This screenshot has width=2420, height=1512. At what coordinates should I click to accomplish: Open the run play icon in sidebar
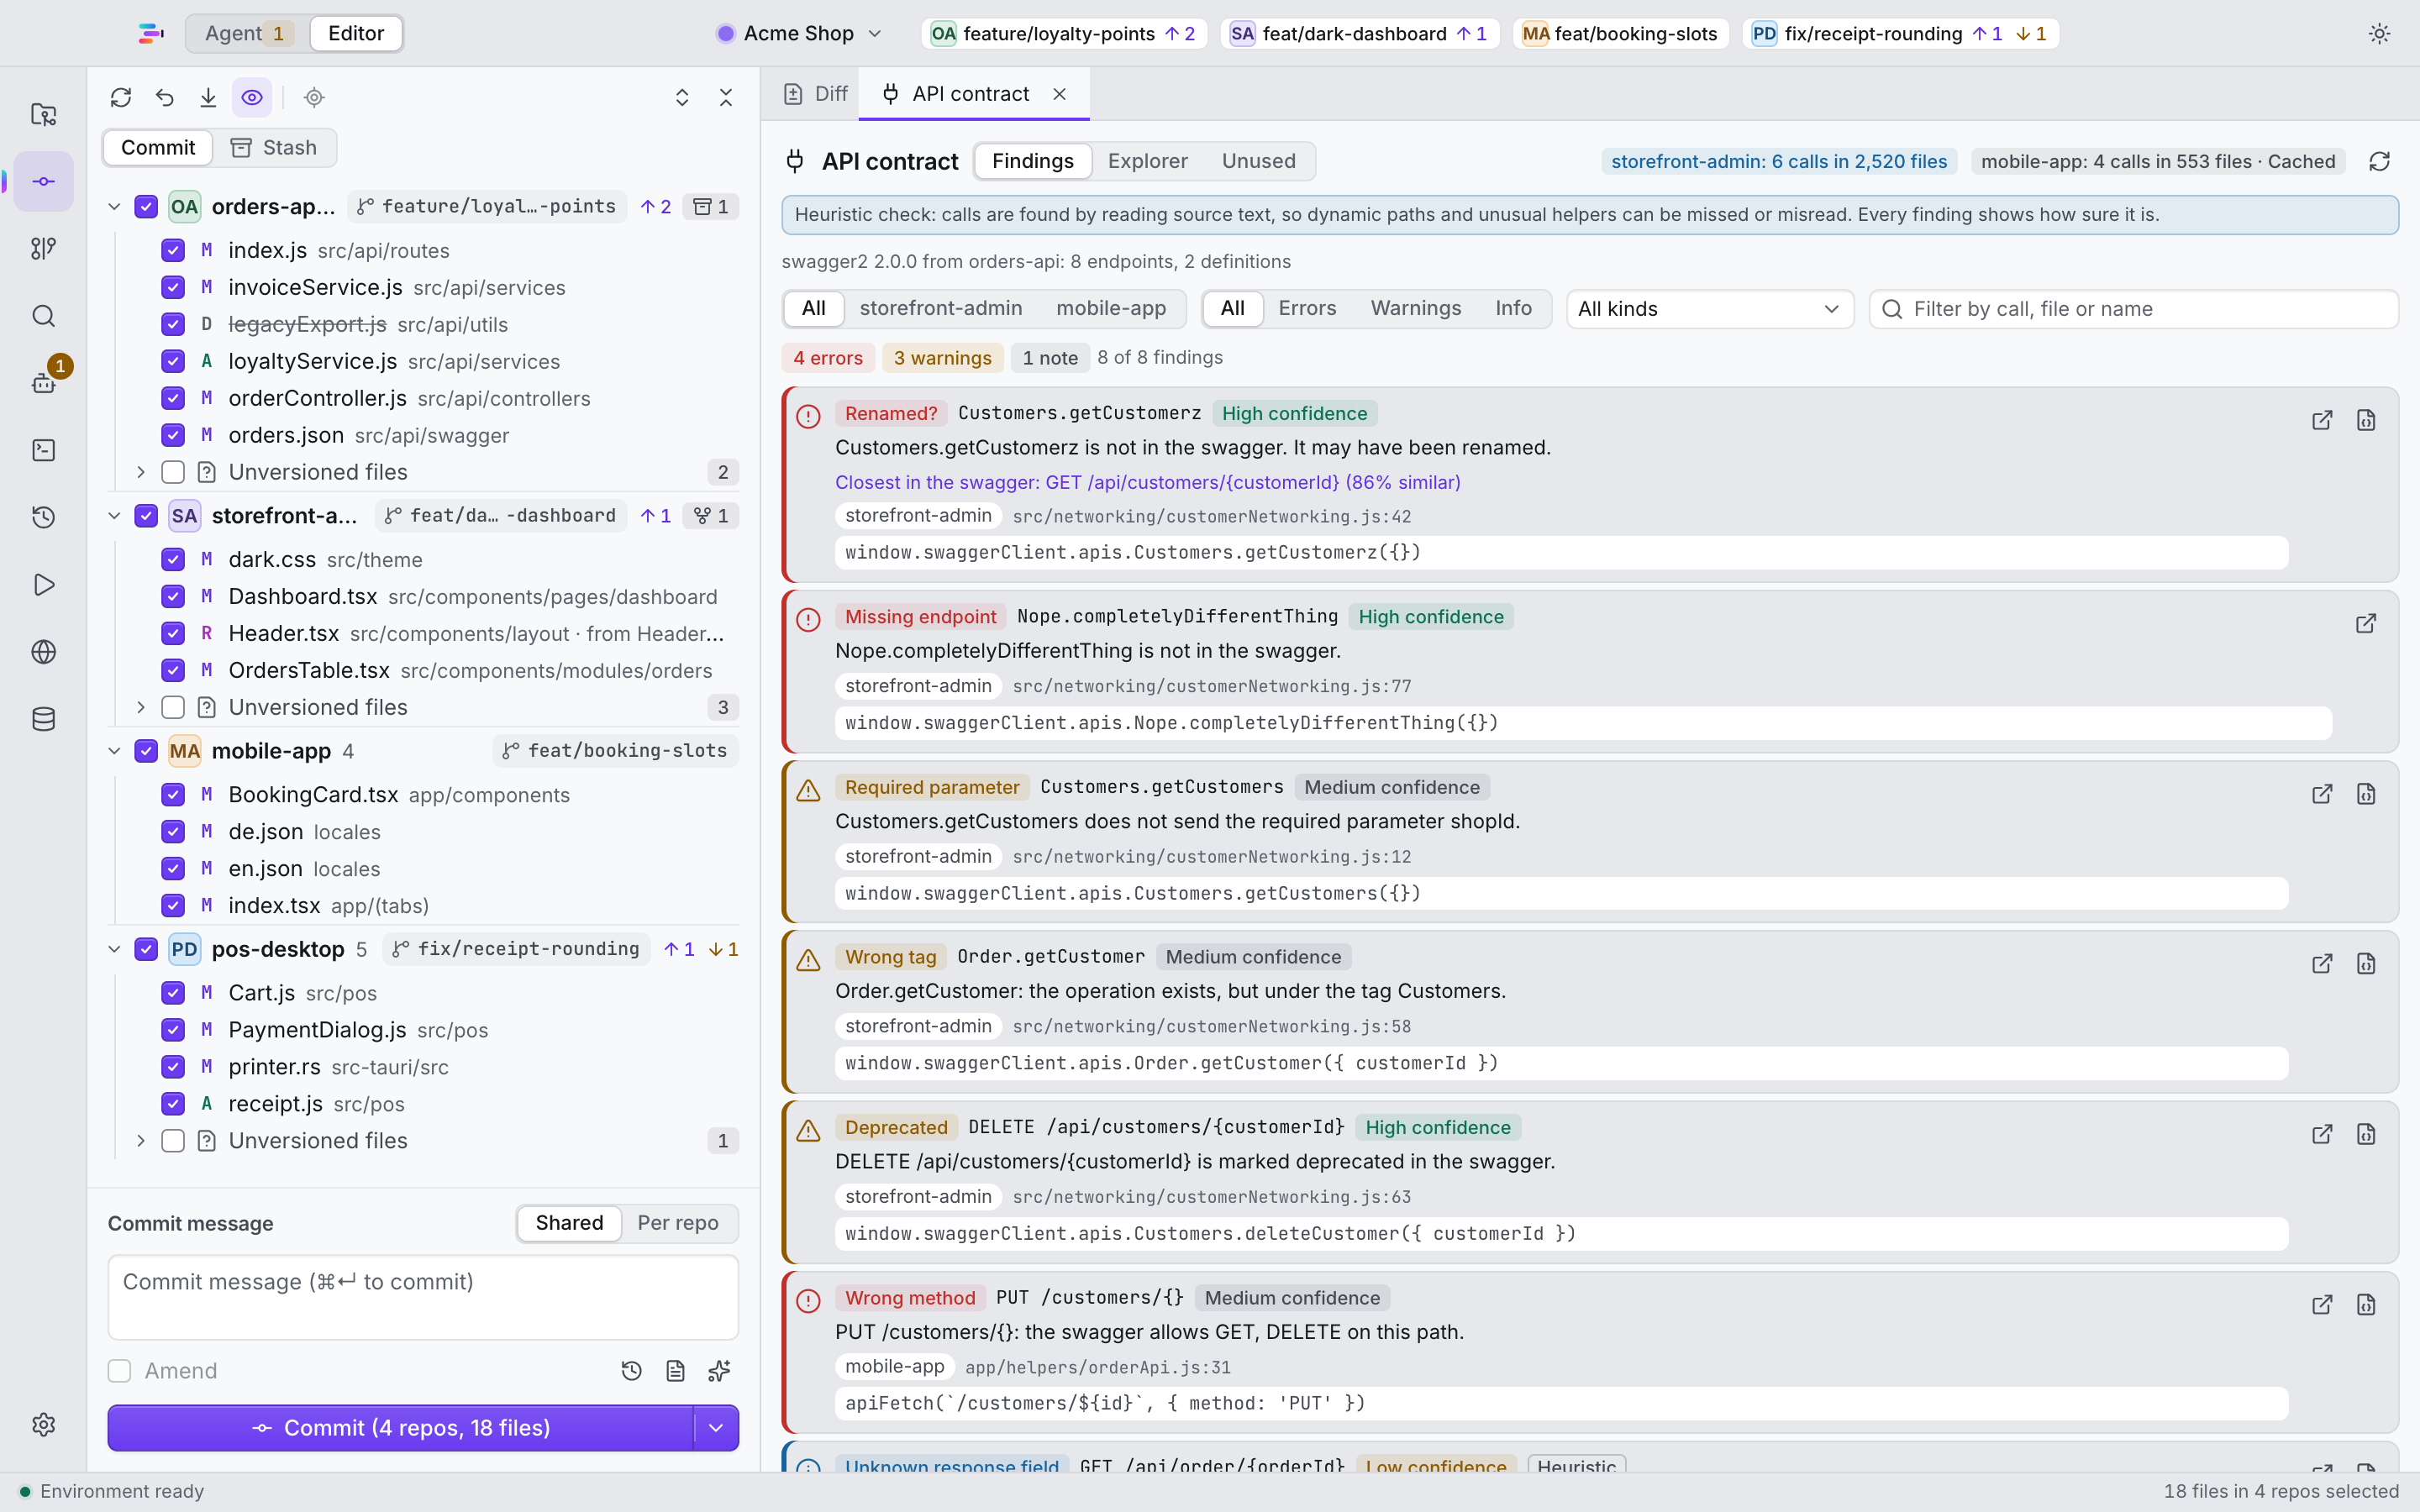point(43,585)
